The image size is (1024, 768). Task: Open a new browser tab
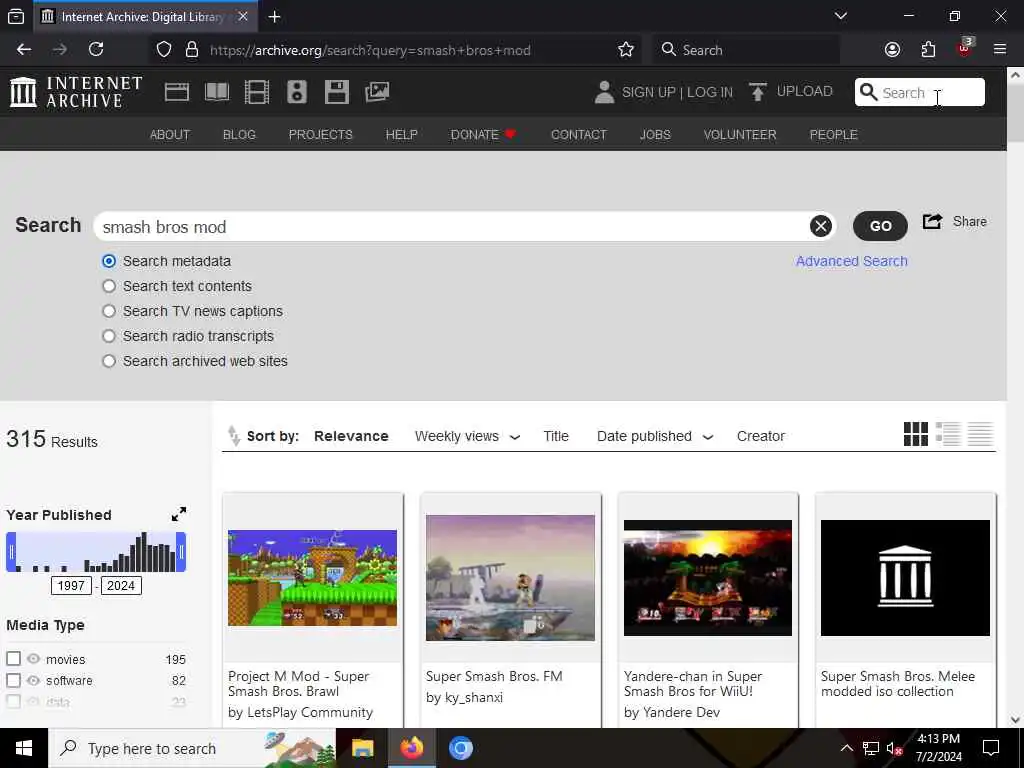[x=275, y=17]
